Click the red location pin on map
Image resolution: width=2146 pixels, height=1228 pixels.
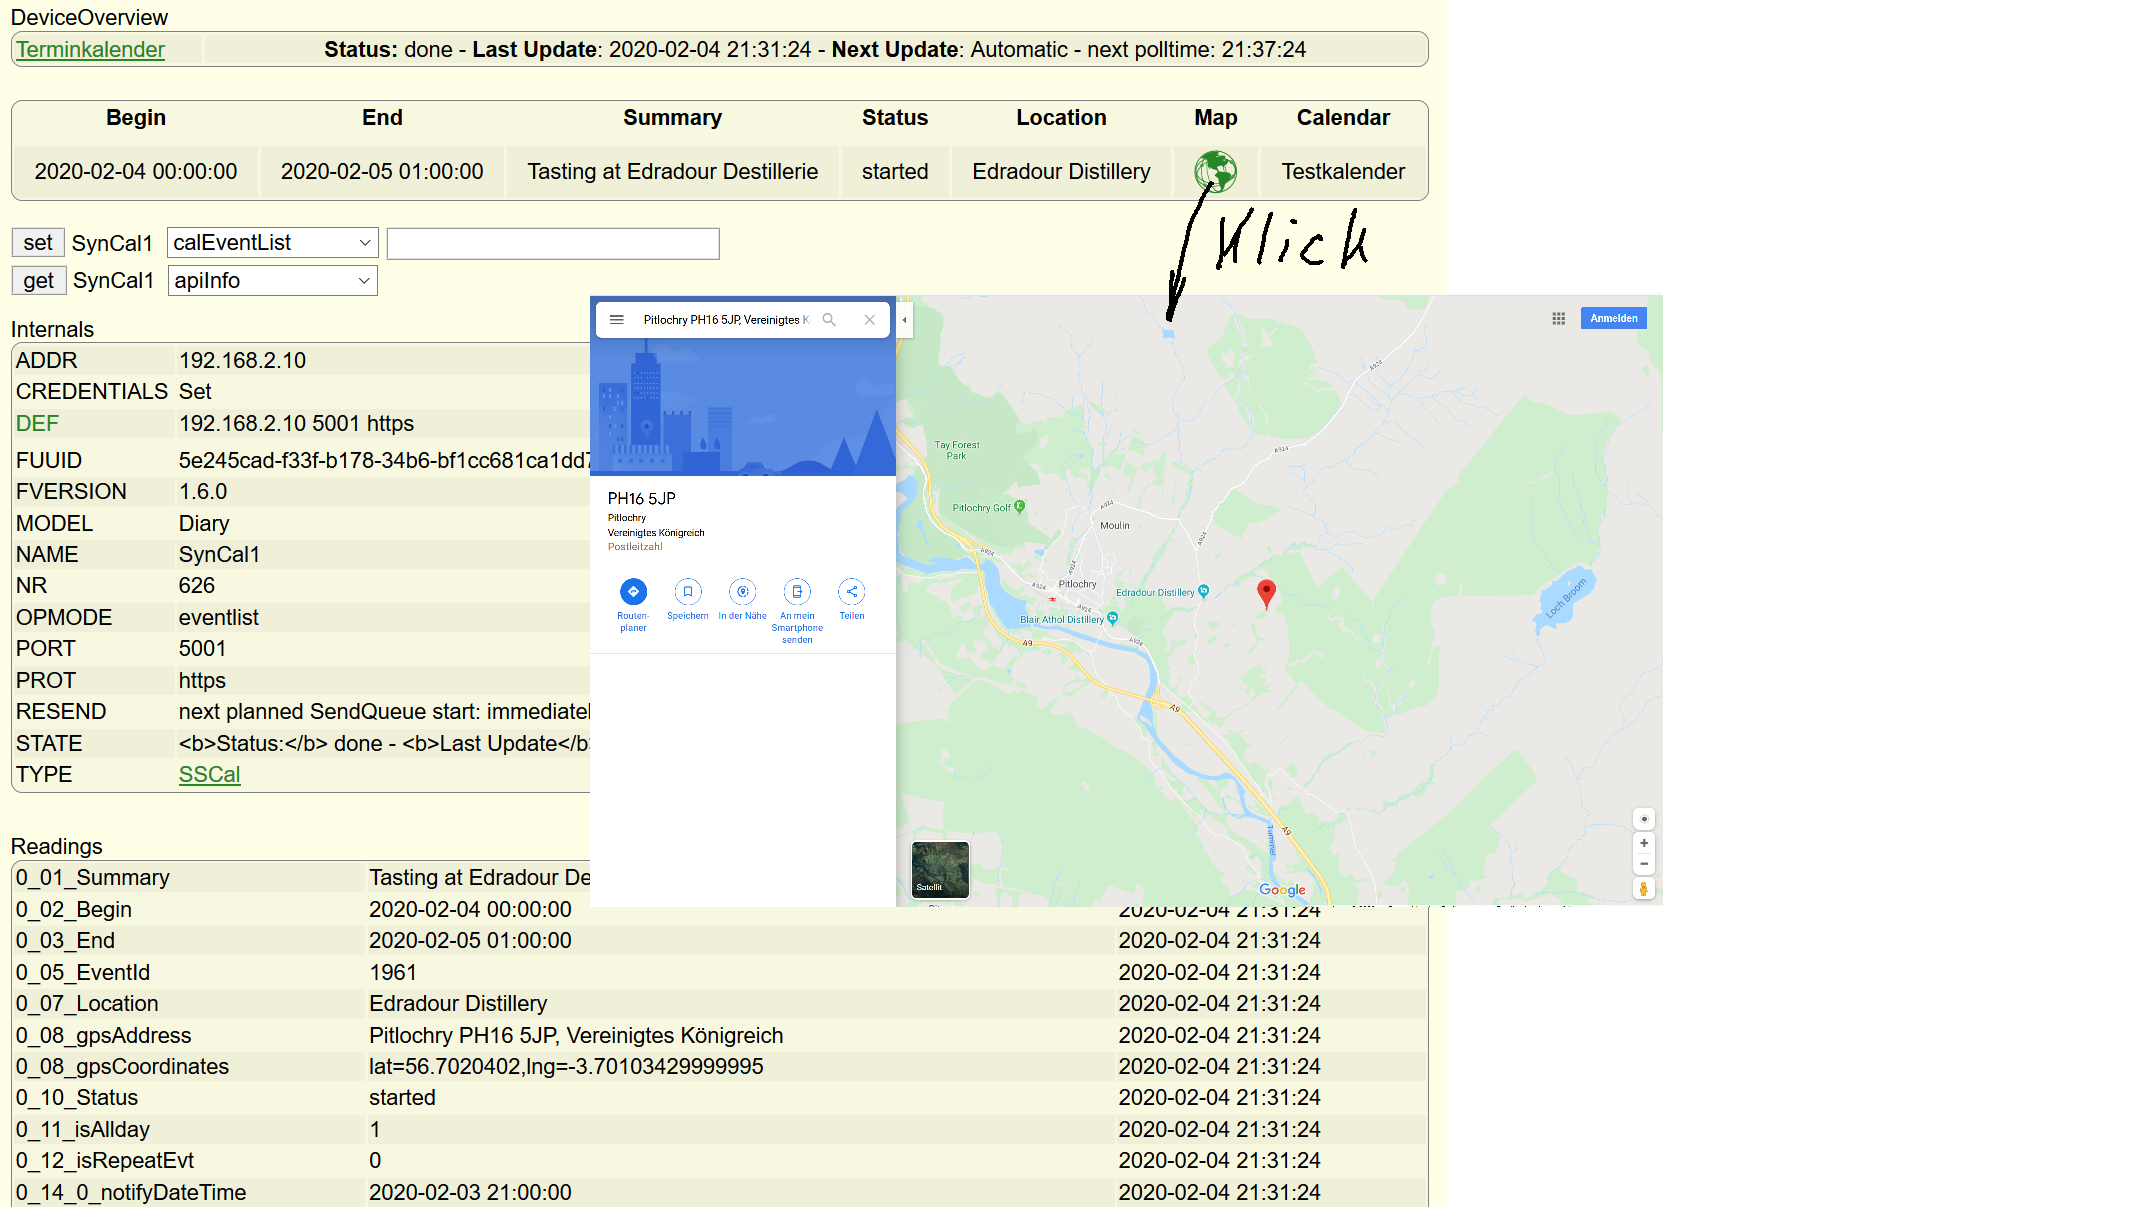point(1266,593)
